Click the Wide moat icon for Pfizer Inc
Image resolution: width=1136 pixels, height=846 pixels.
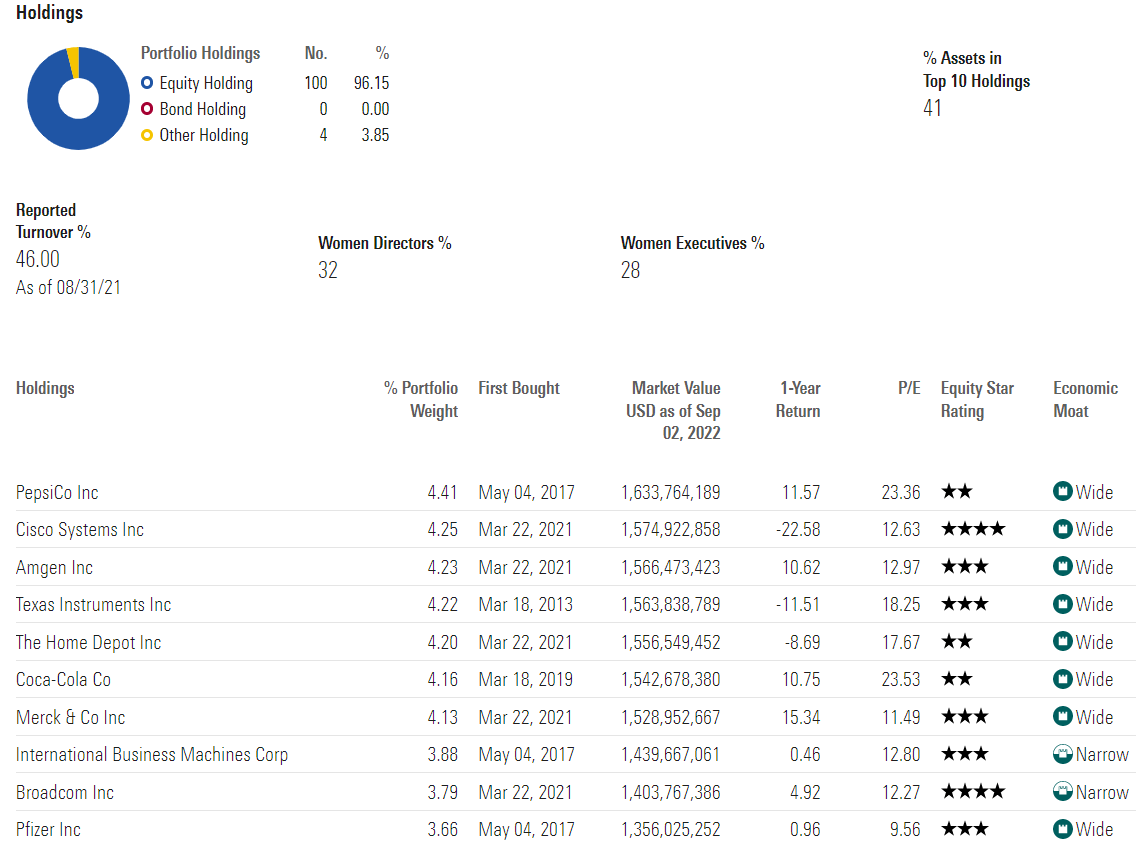click(x=1062, y=829)
